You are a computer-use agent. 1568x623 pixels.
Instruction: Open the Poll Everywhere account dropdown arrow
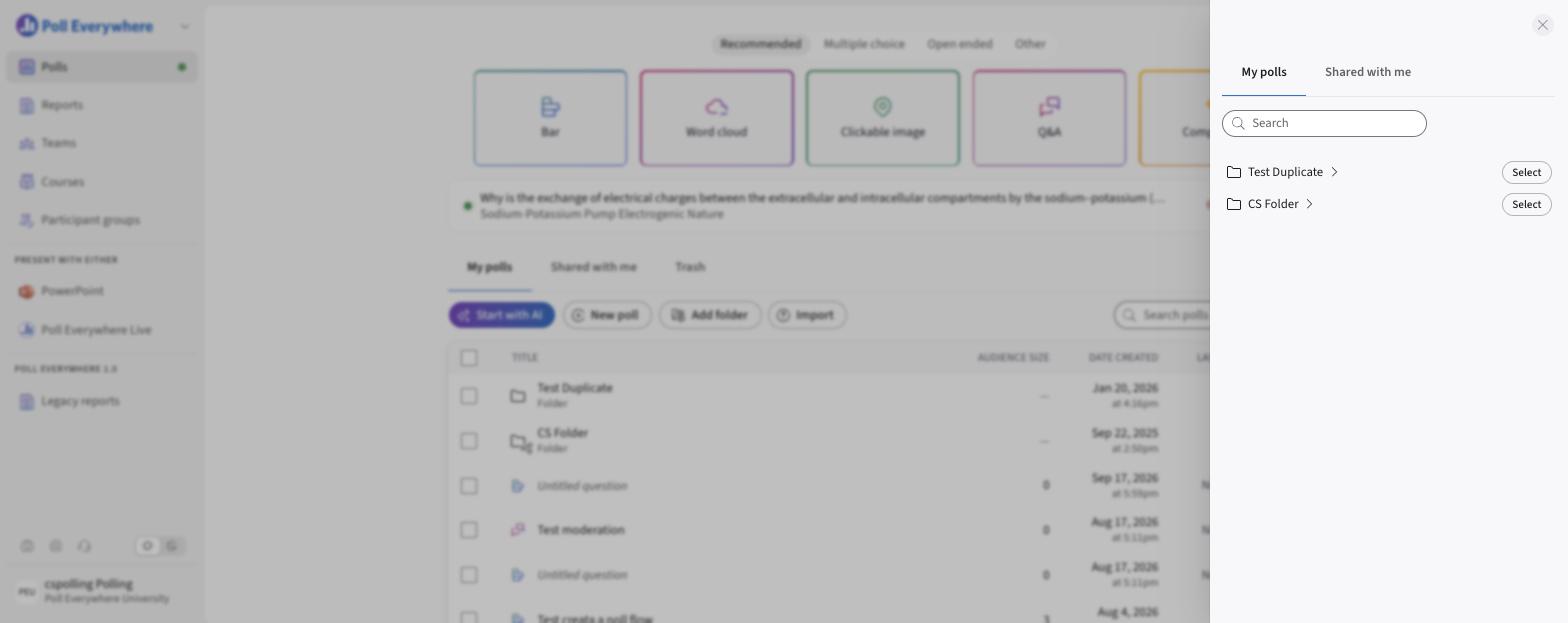pyautogui.click(x=184, y=27)
